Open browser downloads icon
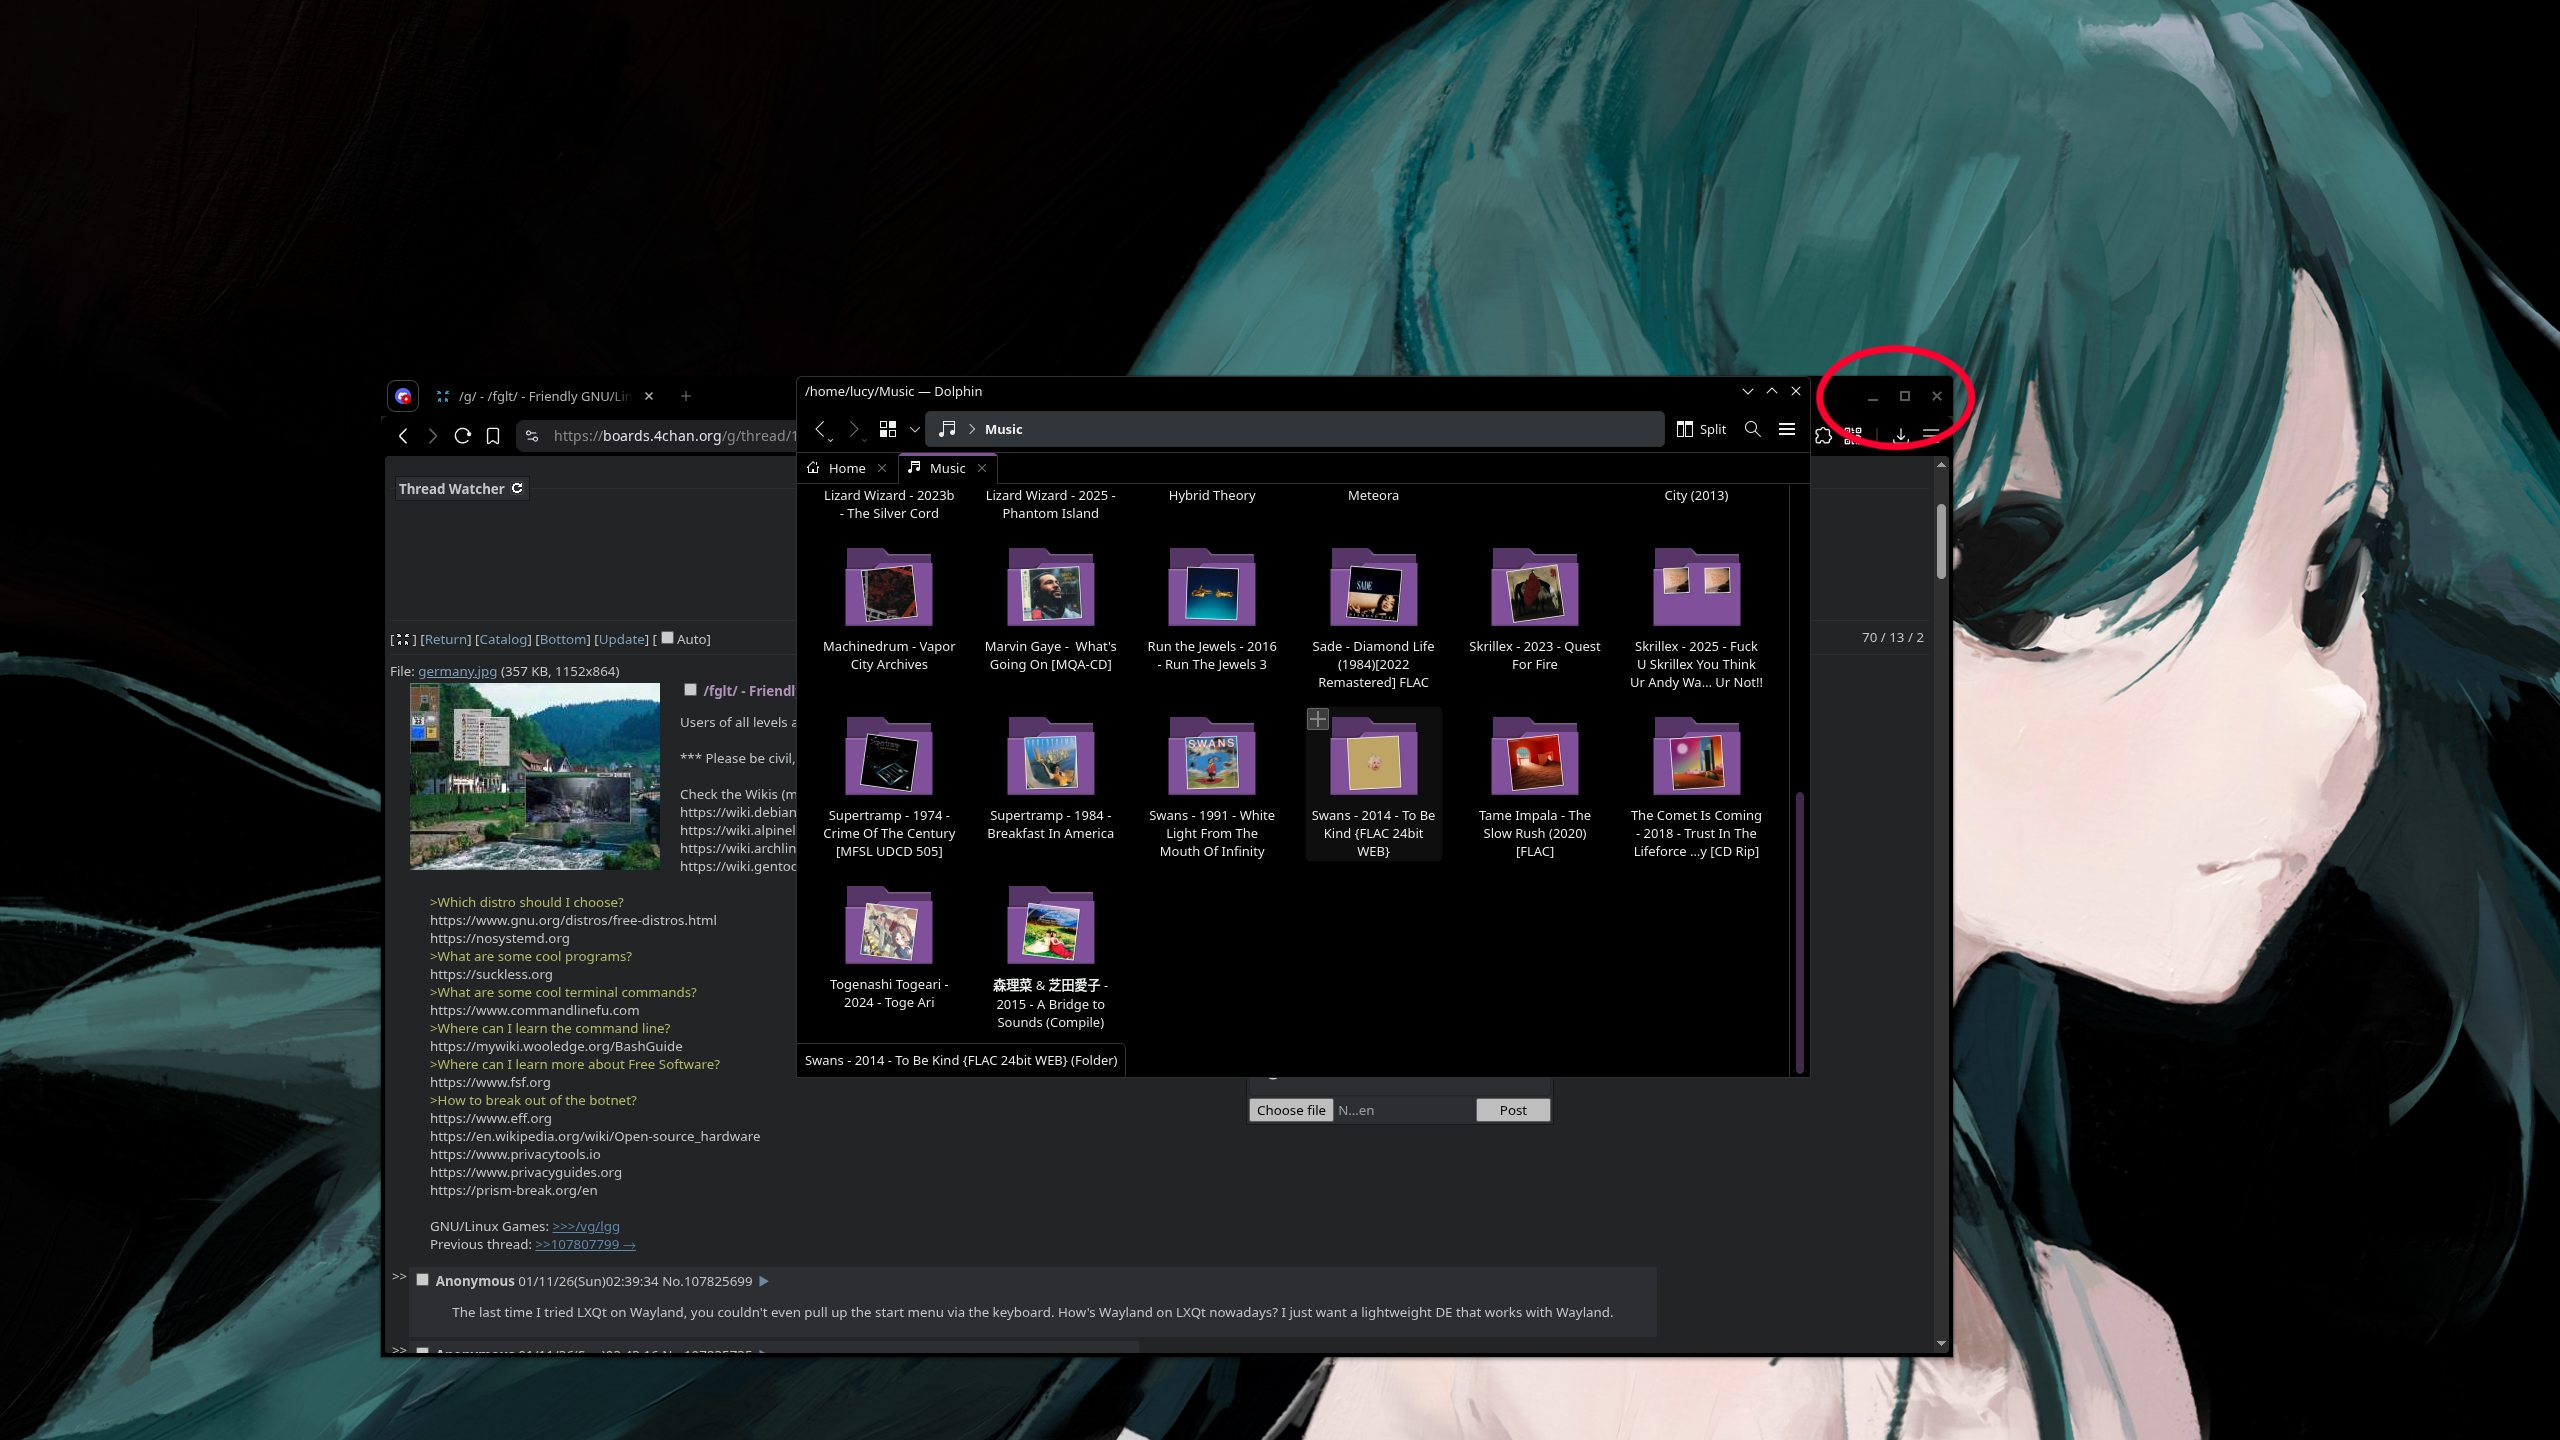Screen dimensions: 2560x1440 pos(1900,436)
